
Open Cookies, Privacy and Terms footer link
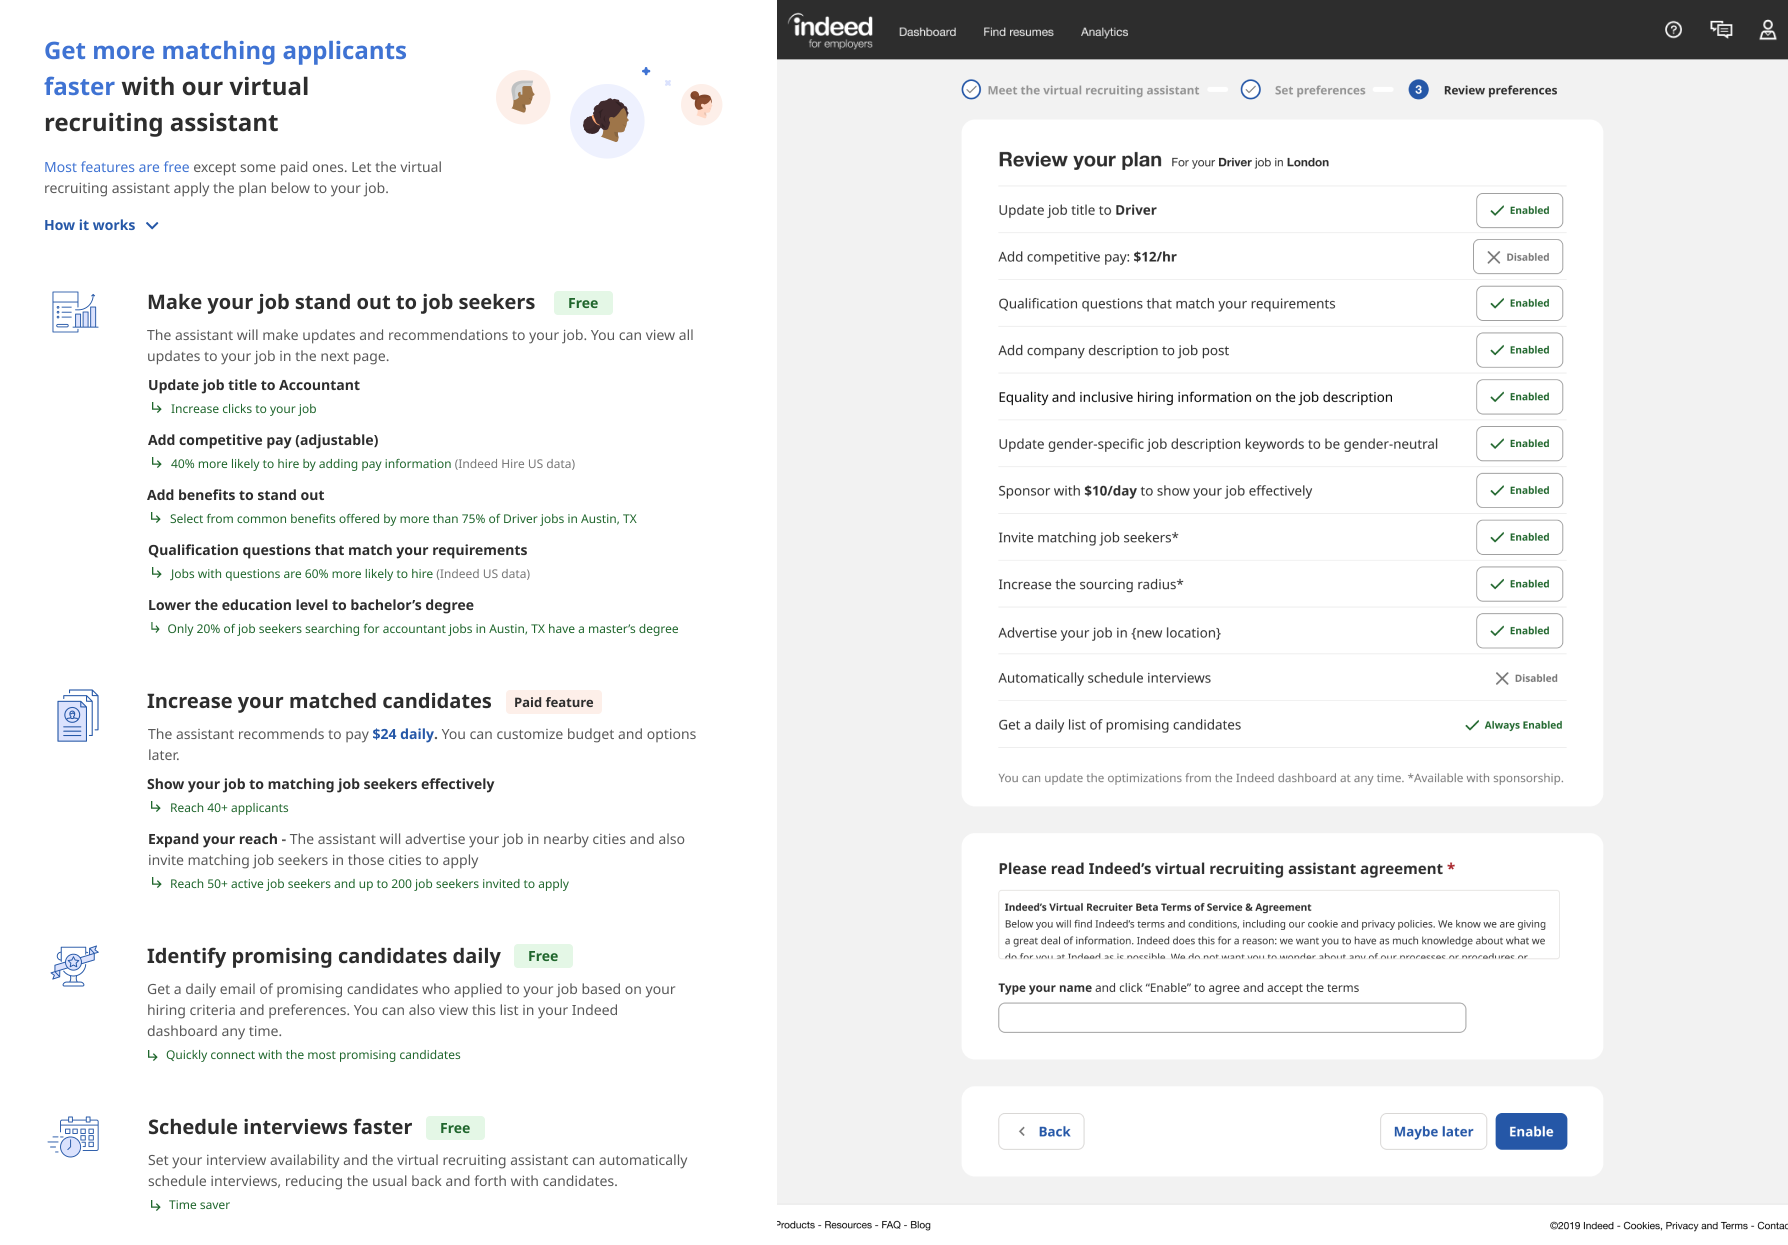tap(1685, 1225)
